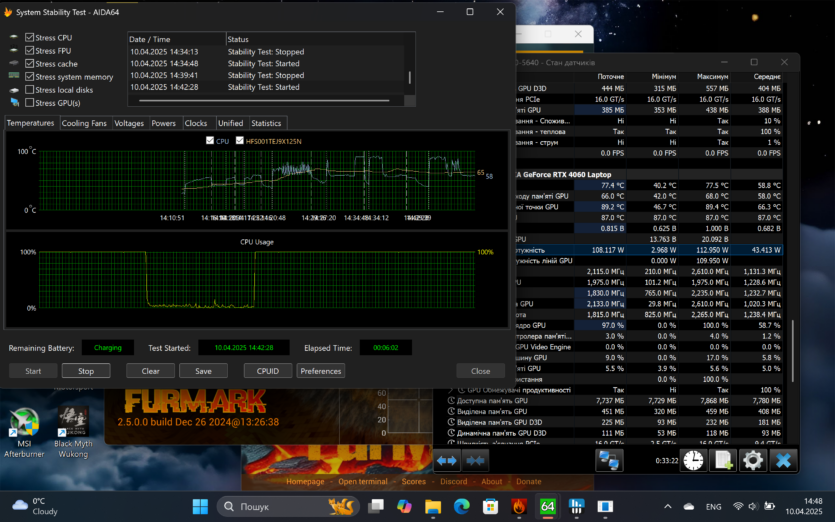Image resolution: width=835 pixels, height=522 pixels.
Task: Open the Voltages tab
Action: tap(129, 123)
